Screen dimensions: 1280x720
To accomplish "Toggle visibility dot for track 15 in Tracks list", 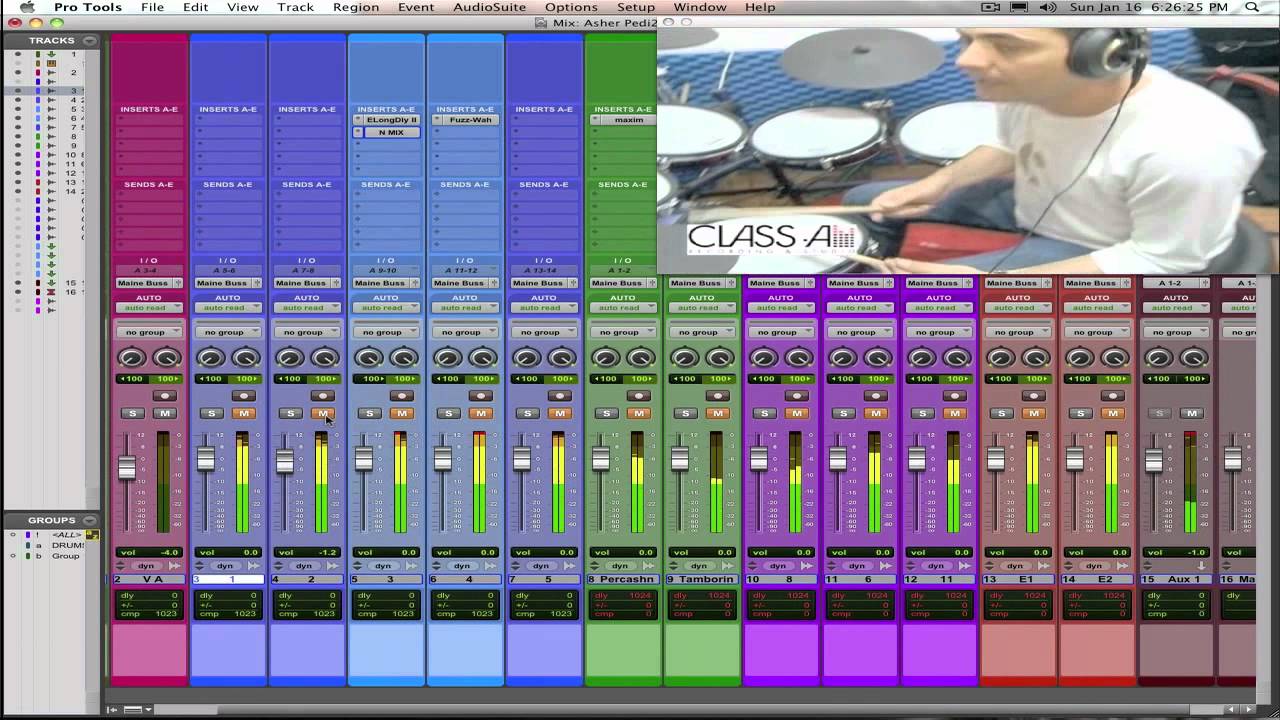I will pos(17,283).
